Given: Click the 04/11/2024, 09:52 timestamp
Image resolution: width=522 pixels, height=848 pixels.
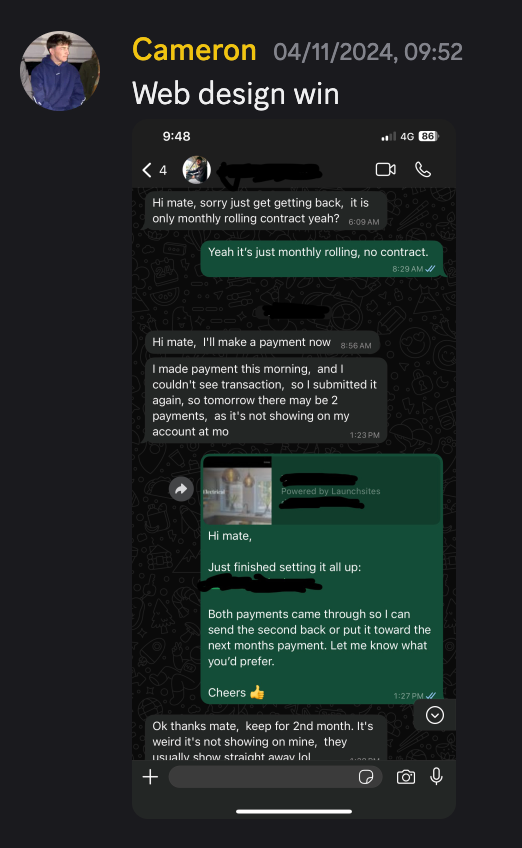Looking at the screenshot, I should (368, 52).
